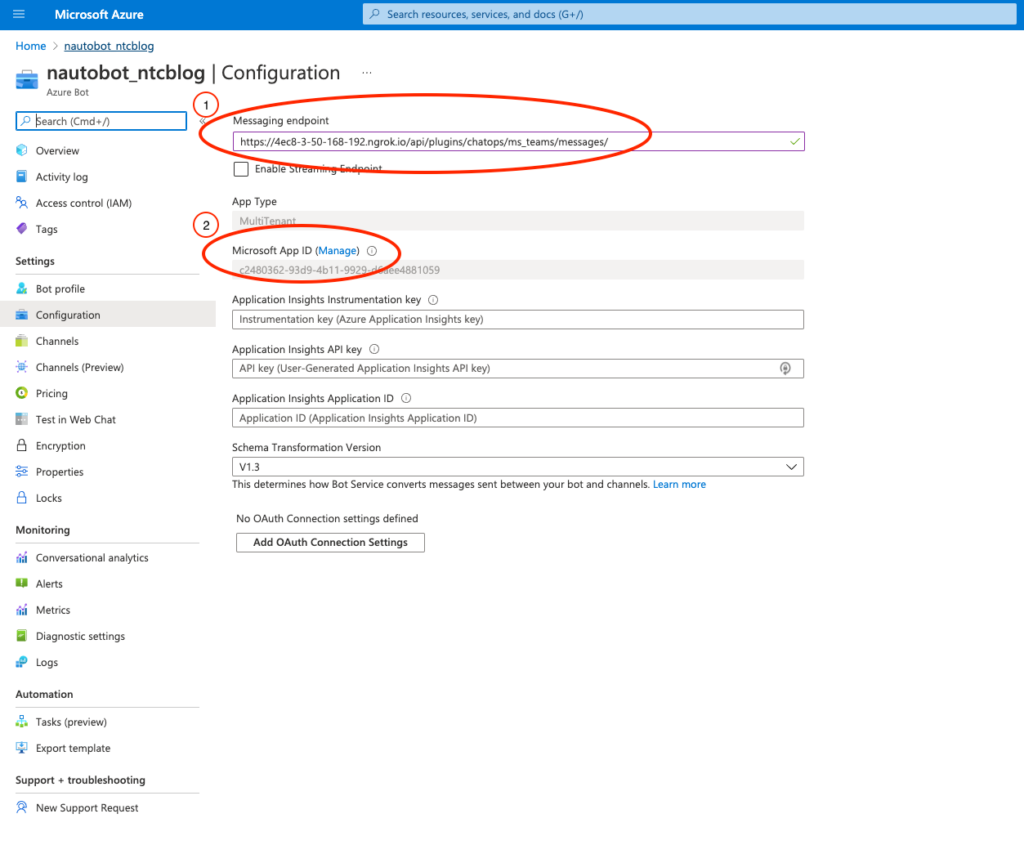Click the top search resources, services, docs bar
This screenshot has height=854, width=1024.
(x=690, y=14)
